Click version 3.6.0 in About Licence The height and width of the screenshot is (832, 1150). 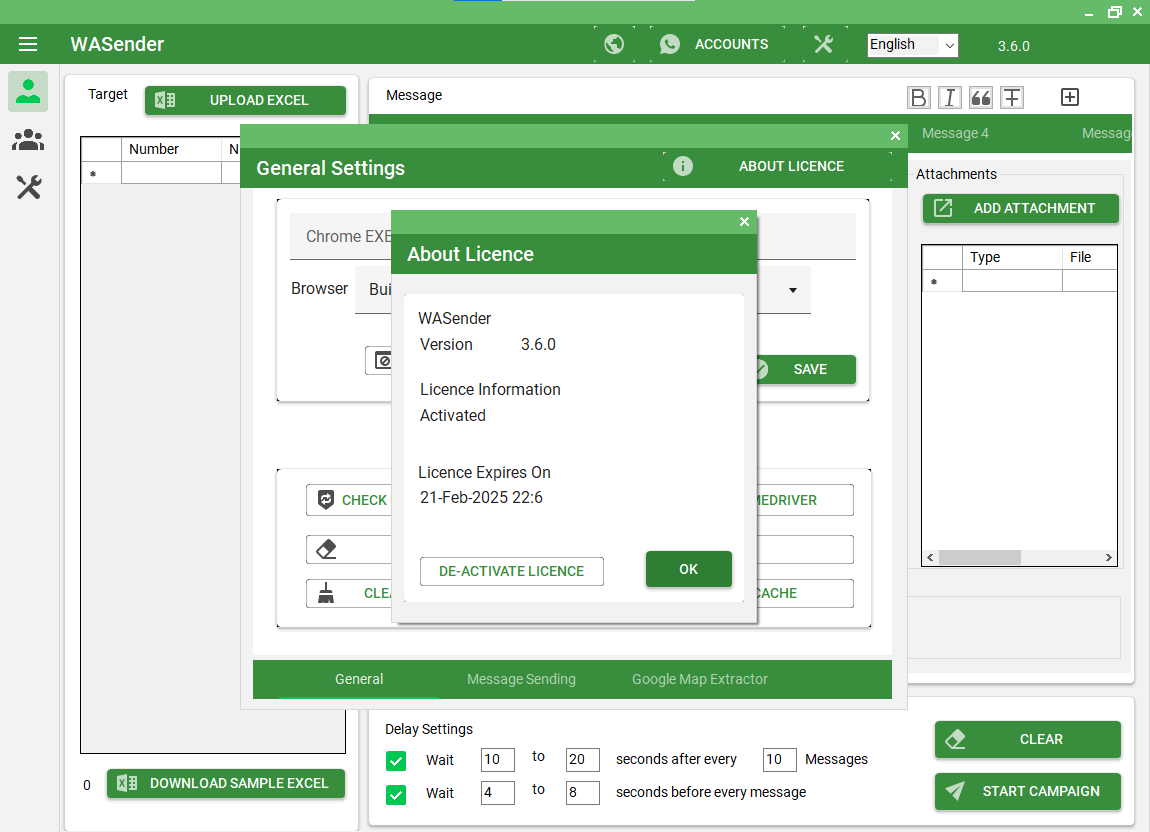[538, 344]
